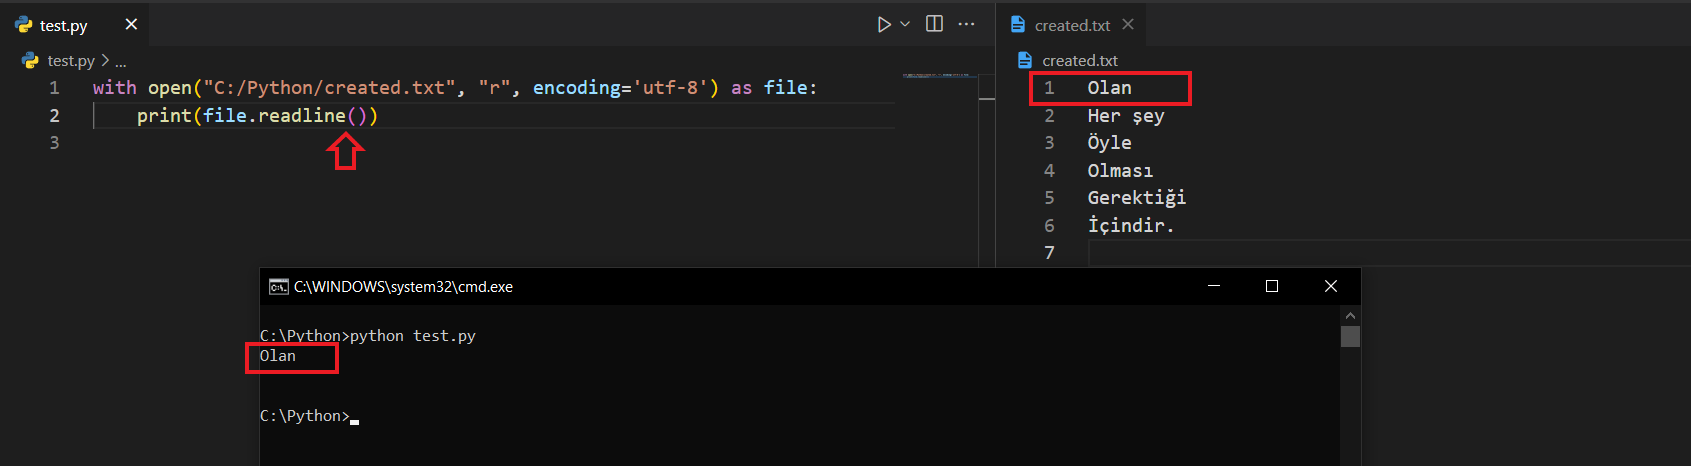Run the Python file with play button
1691x466 pixels.
(883, 24)
